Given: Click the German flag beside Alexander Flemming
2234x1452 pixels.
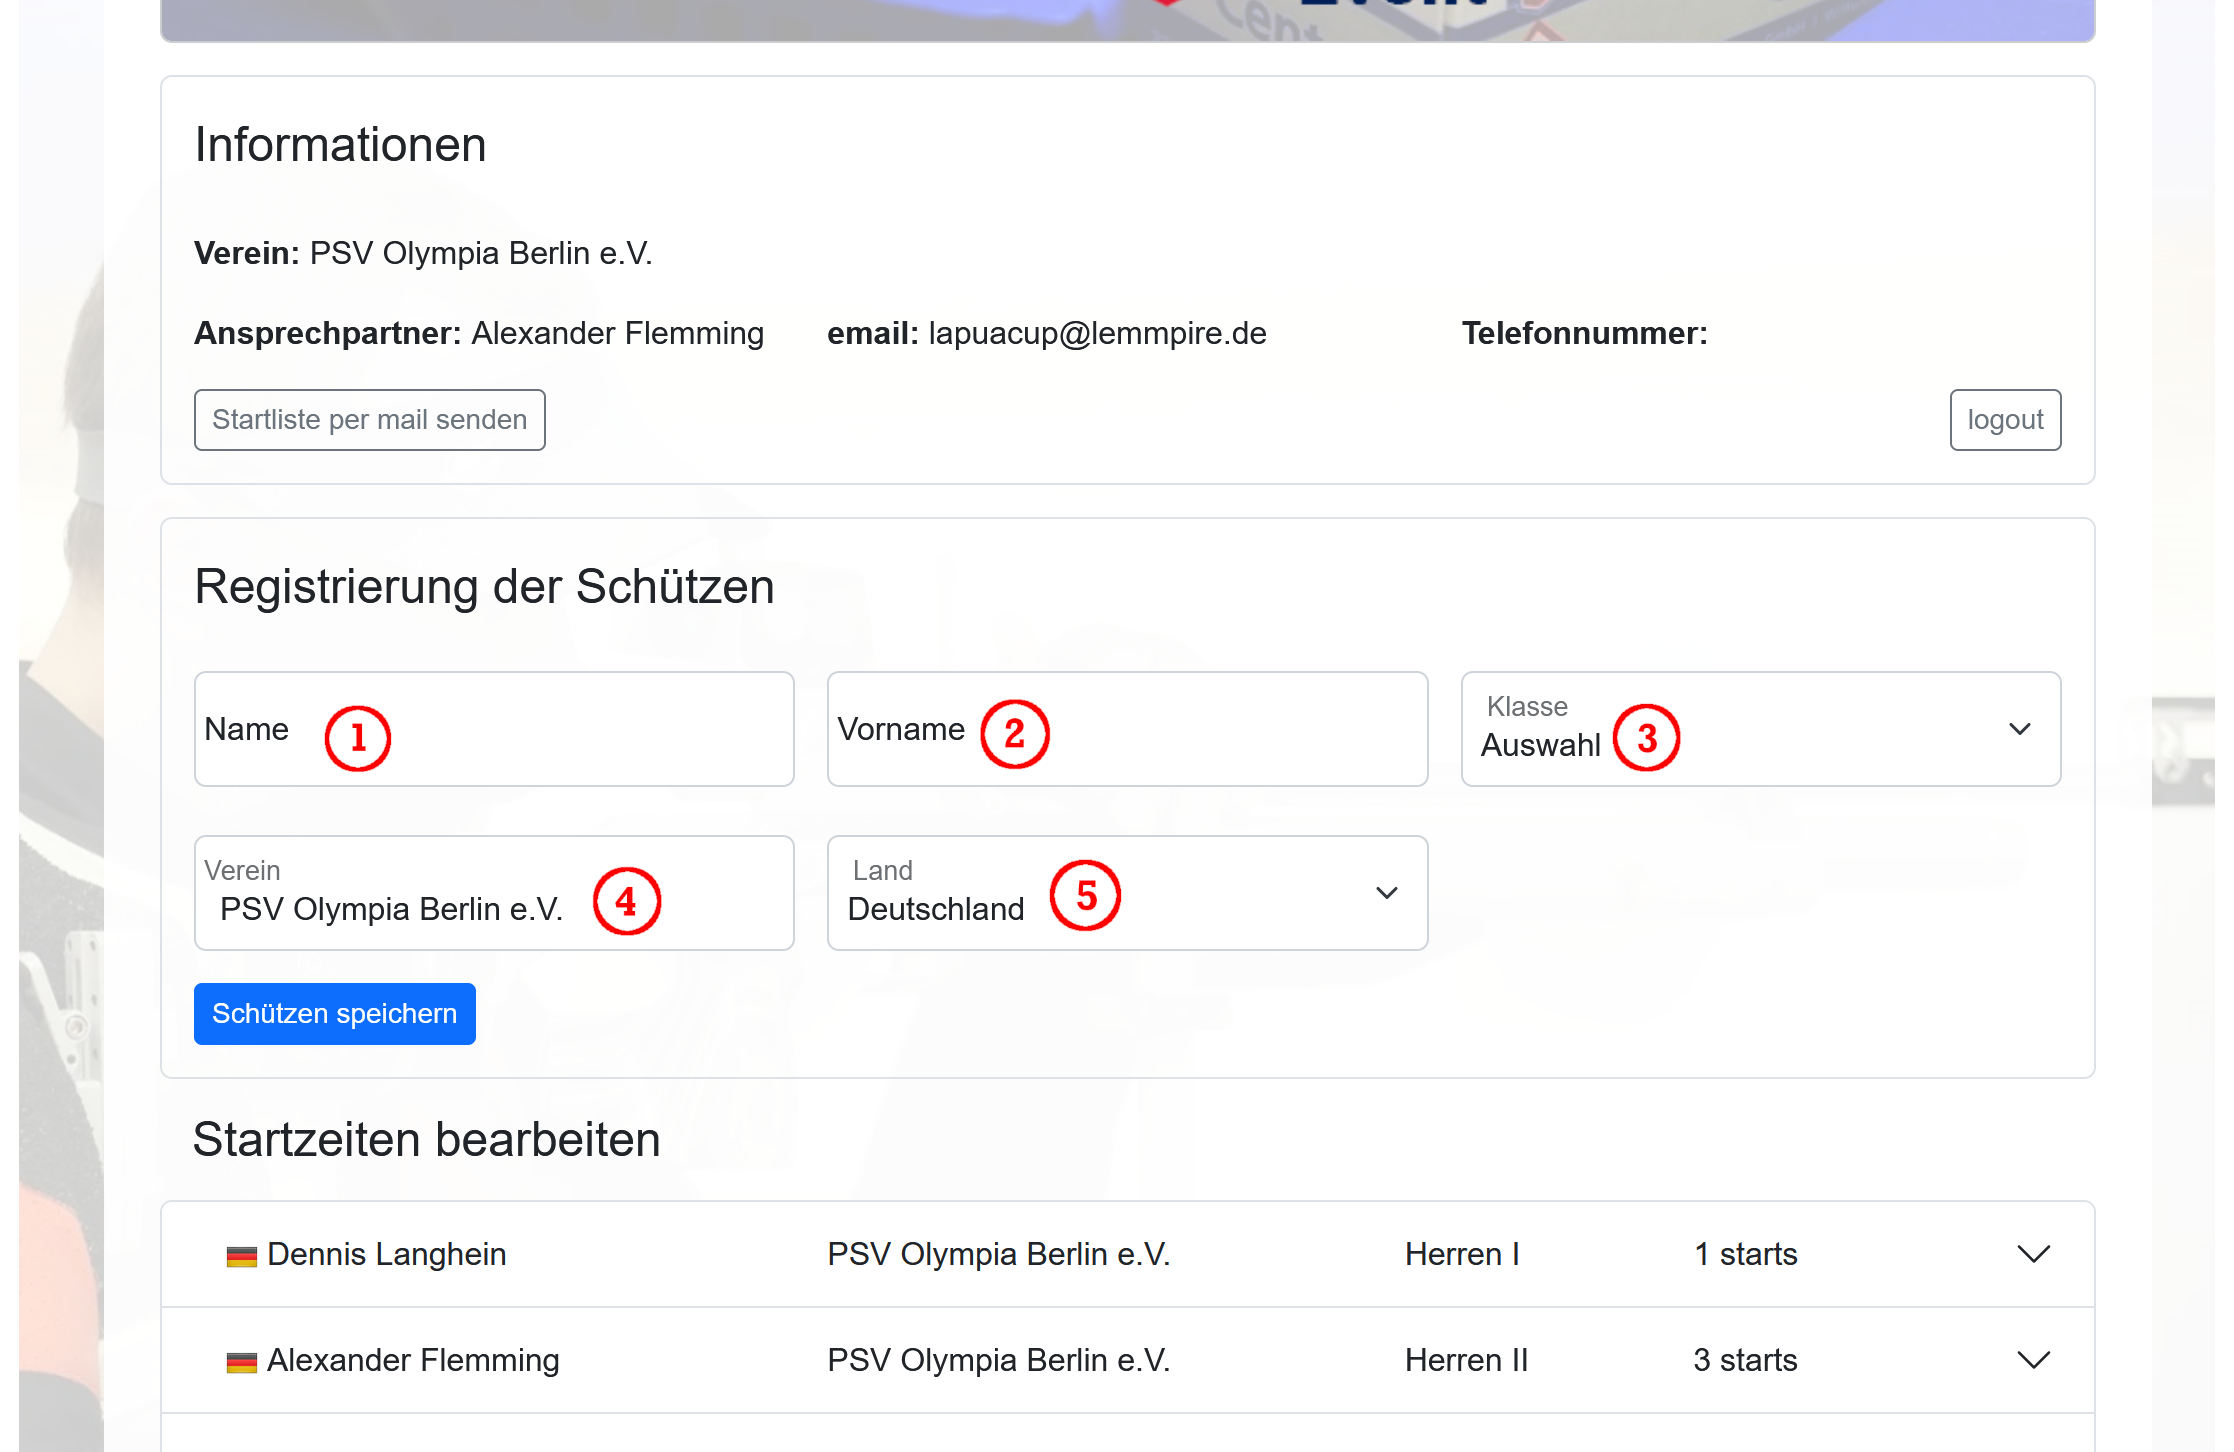Looking at the screenshot, I should 241,1362.
